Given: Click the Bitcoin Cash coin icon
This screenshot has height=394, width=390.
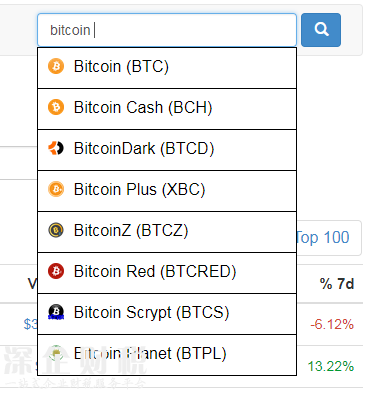Looking at the screenshot, I should [56, 107].
